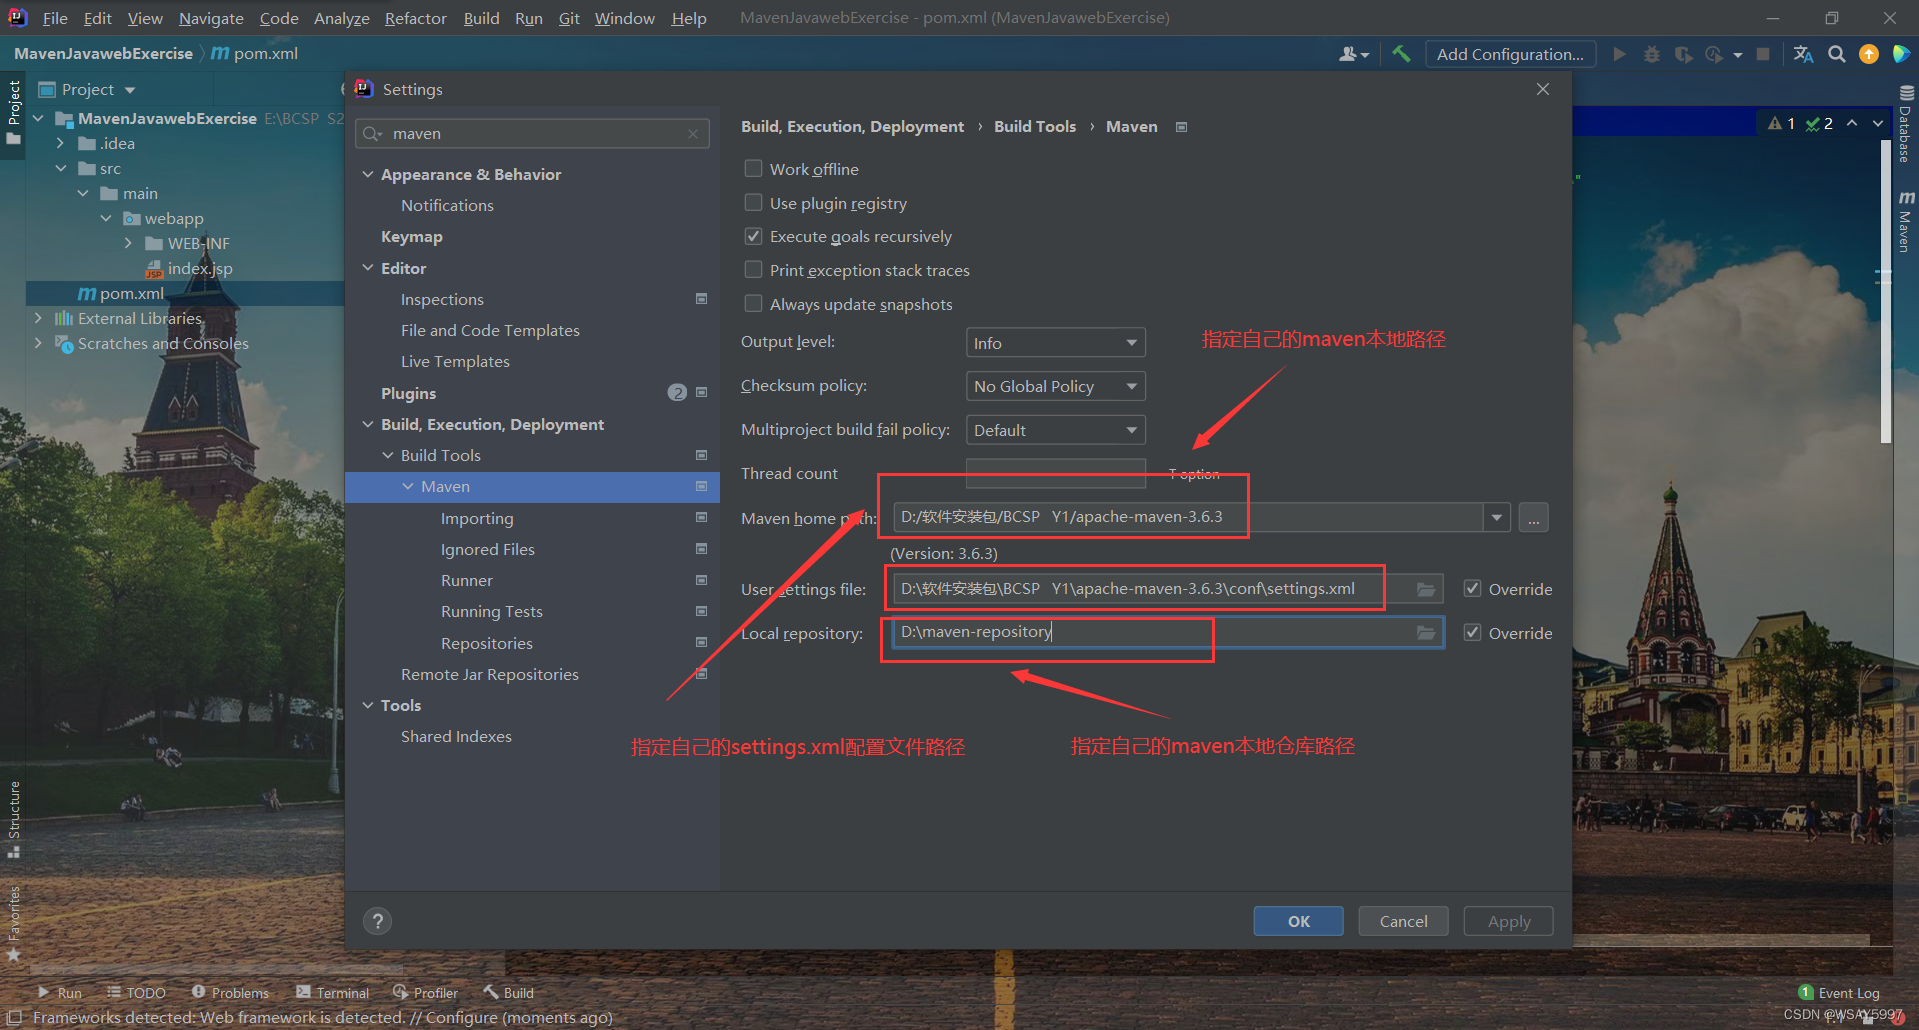Open the File menu
Screen dimensions: 1919x1030
tap(55, 18)
